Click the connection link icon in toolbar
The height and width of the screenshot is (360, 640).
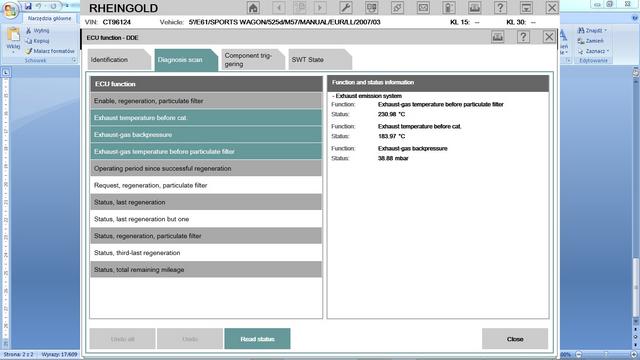click(x=398, y=8)
